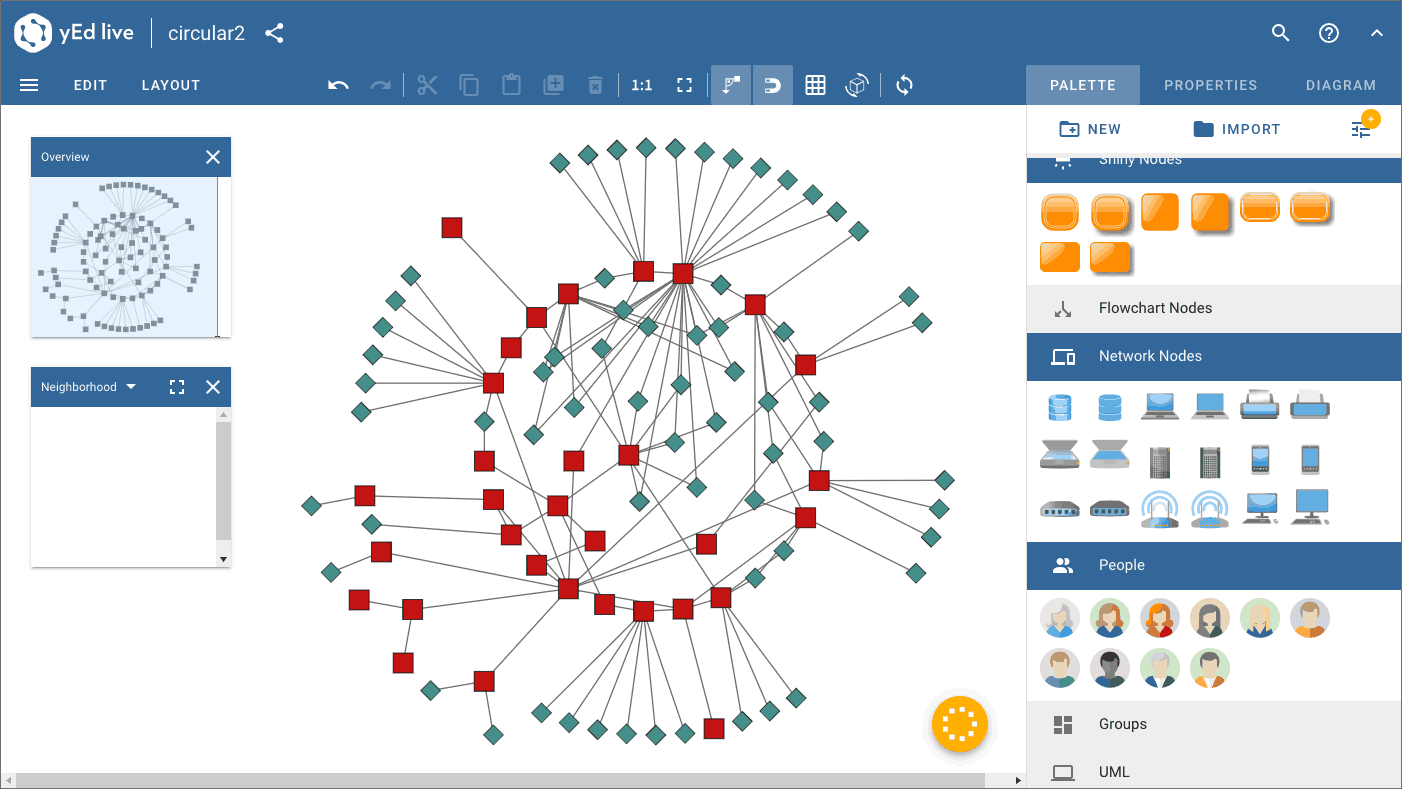Click the share icon next to circular2
The width and height of the screenshot is (1402, 789).
[x=274, y=33]
